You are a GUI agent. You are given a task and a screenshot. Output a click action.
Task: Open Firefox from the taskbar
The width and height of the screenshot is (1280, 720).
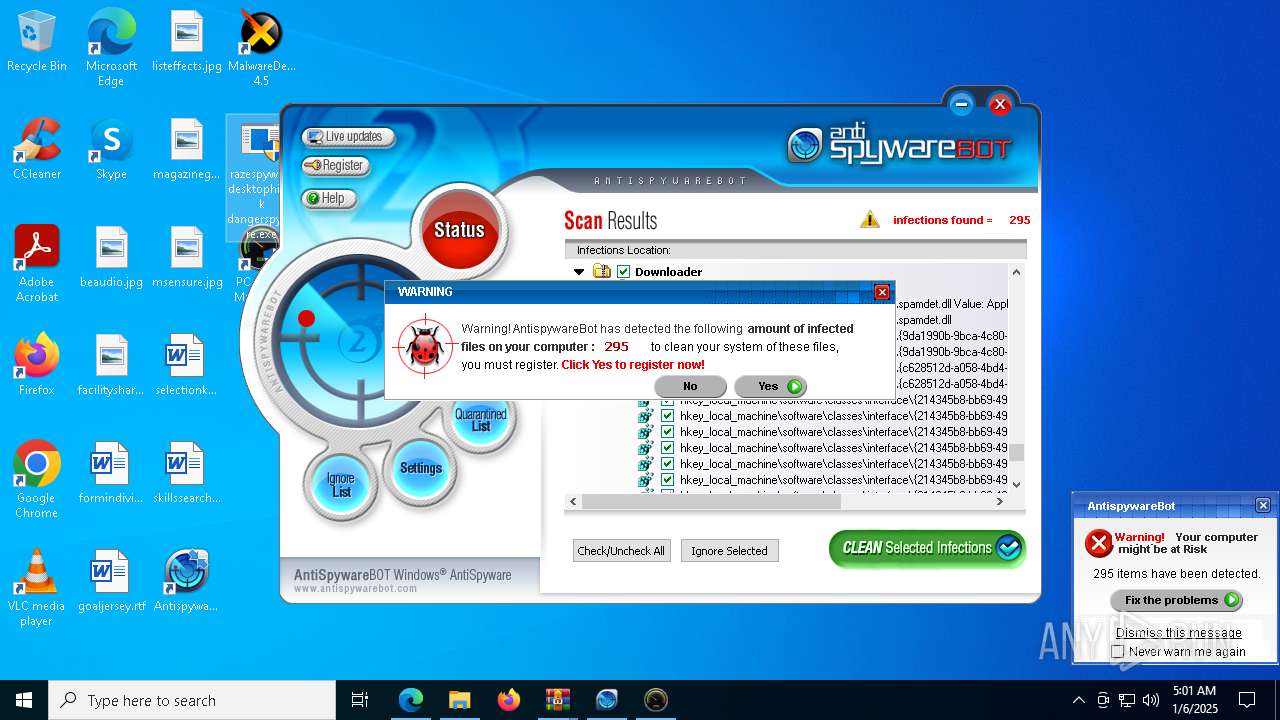509,700
